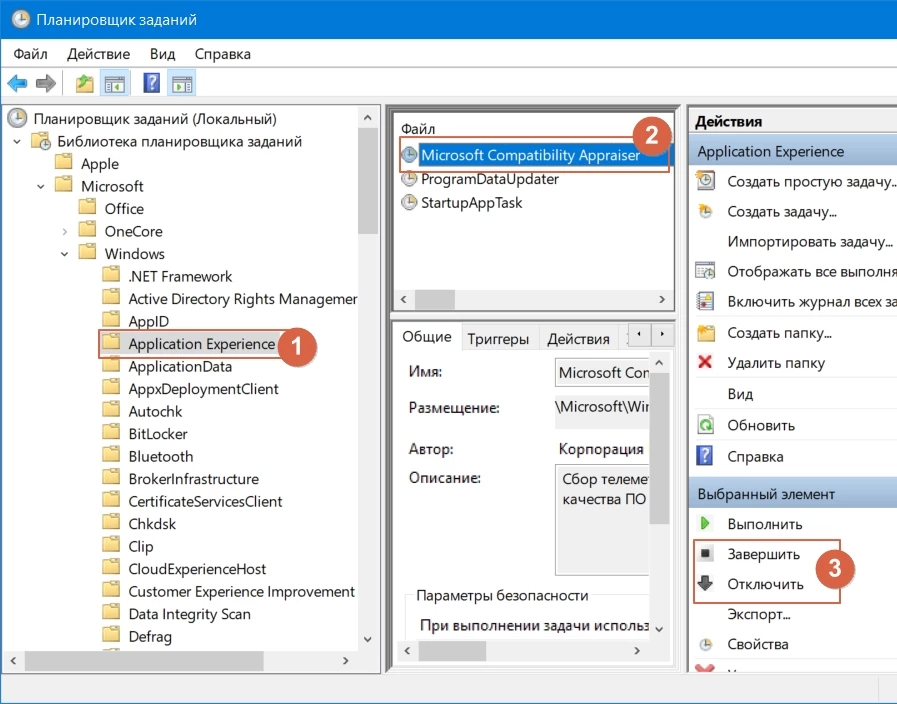897x704 pixels.
Task: Collapse the Windows folder tree node
Action: 65,254
